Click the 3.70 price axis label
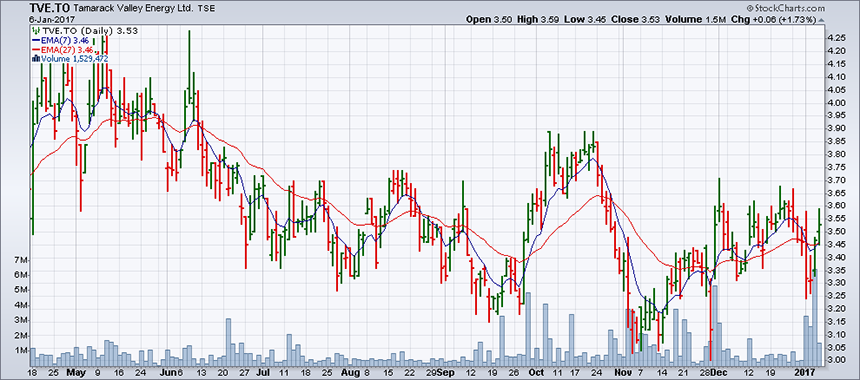Screen dimensions: 860x380 pyautogui.click(x=836, y=180)
